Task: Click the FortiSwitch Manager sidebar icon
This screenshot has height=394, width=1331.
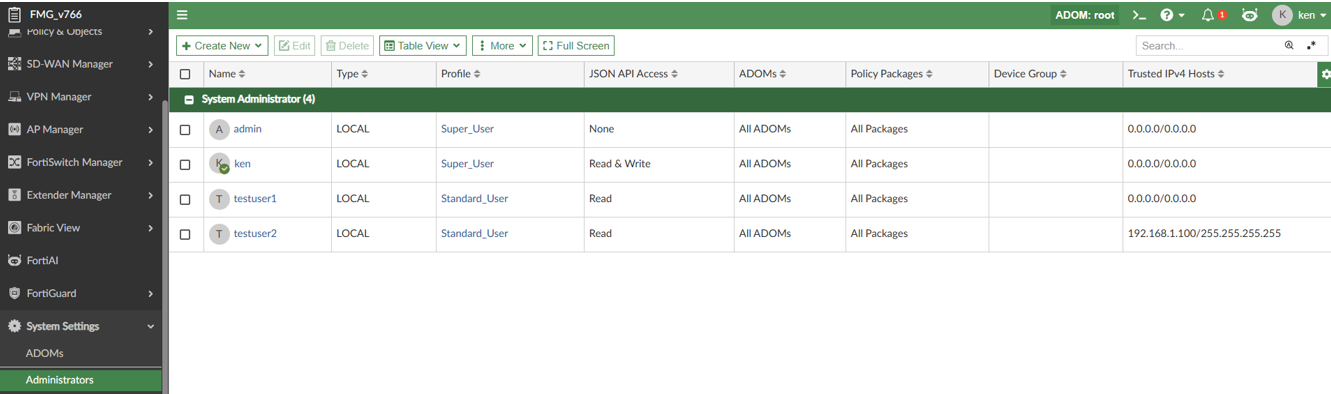Action: 14,162
